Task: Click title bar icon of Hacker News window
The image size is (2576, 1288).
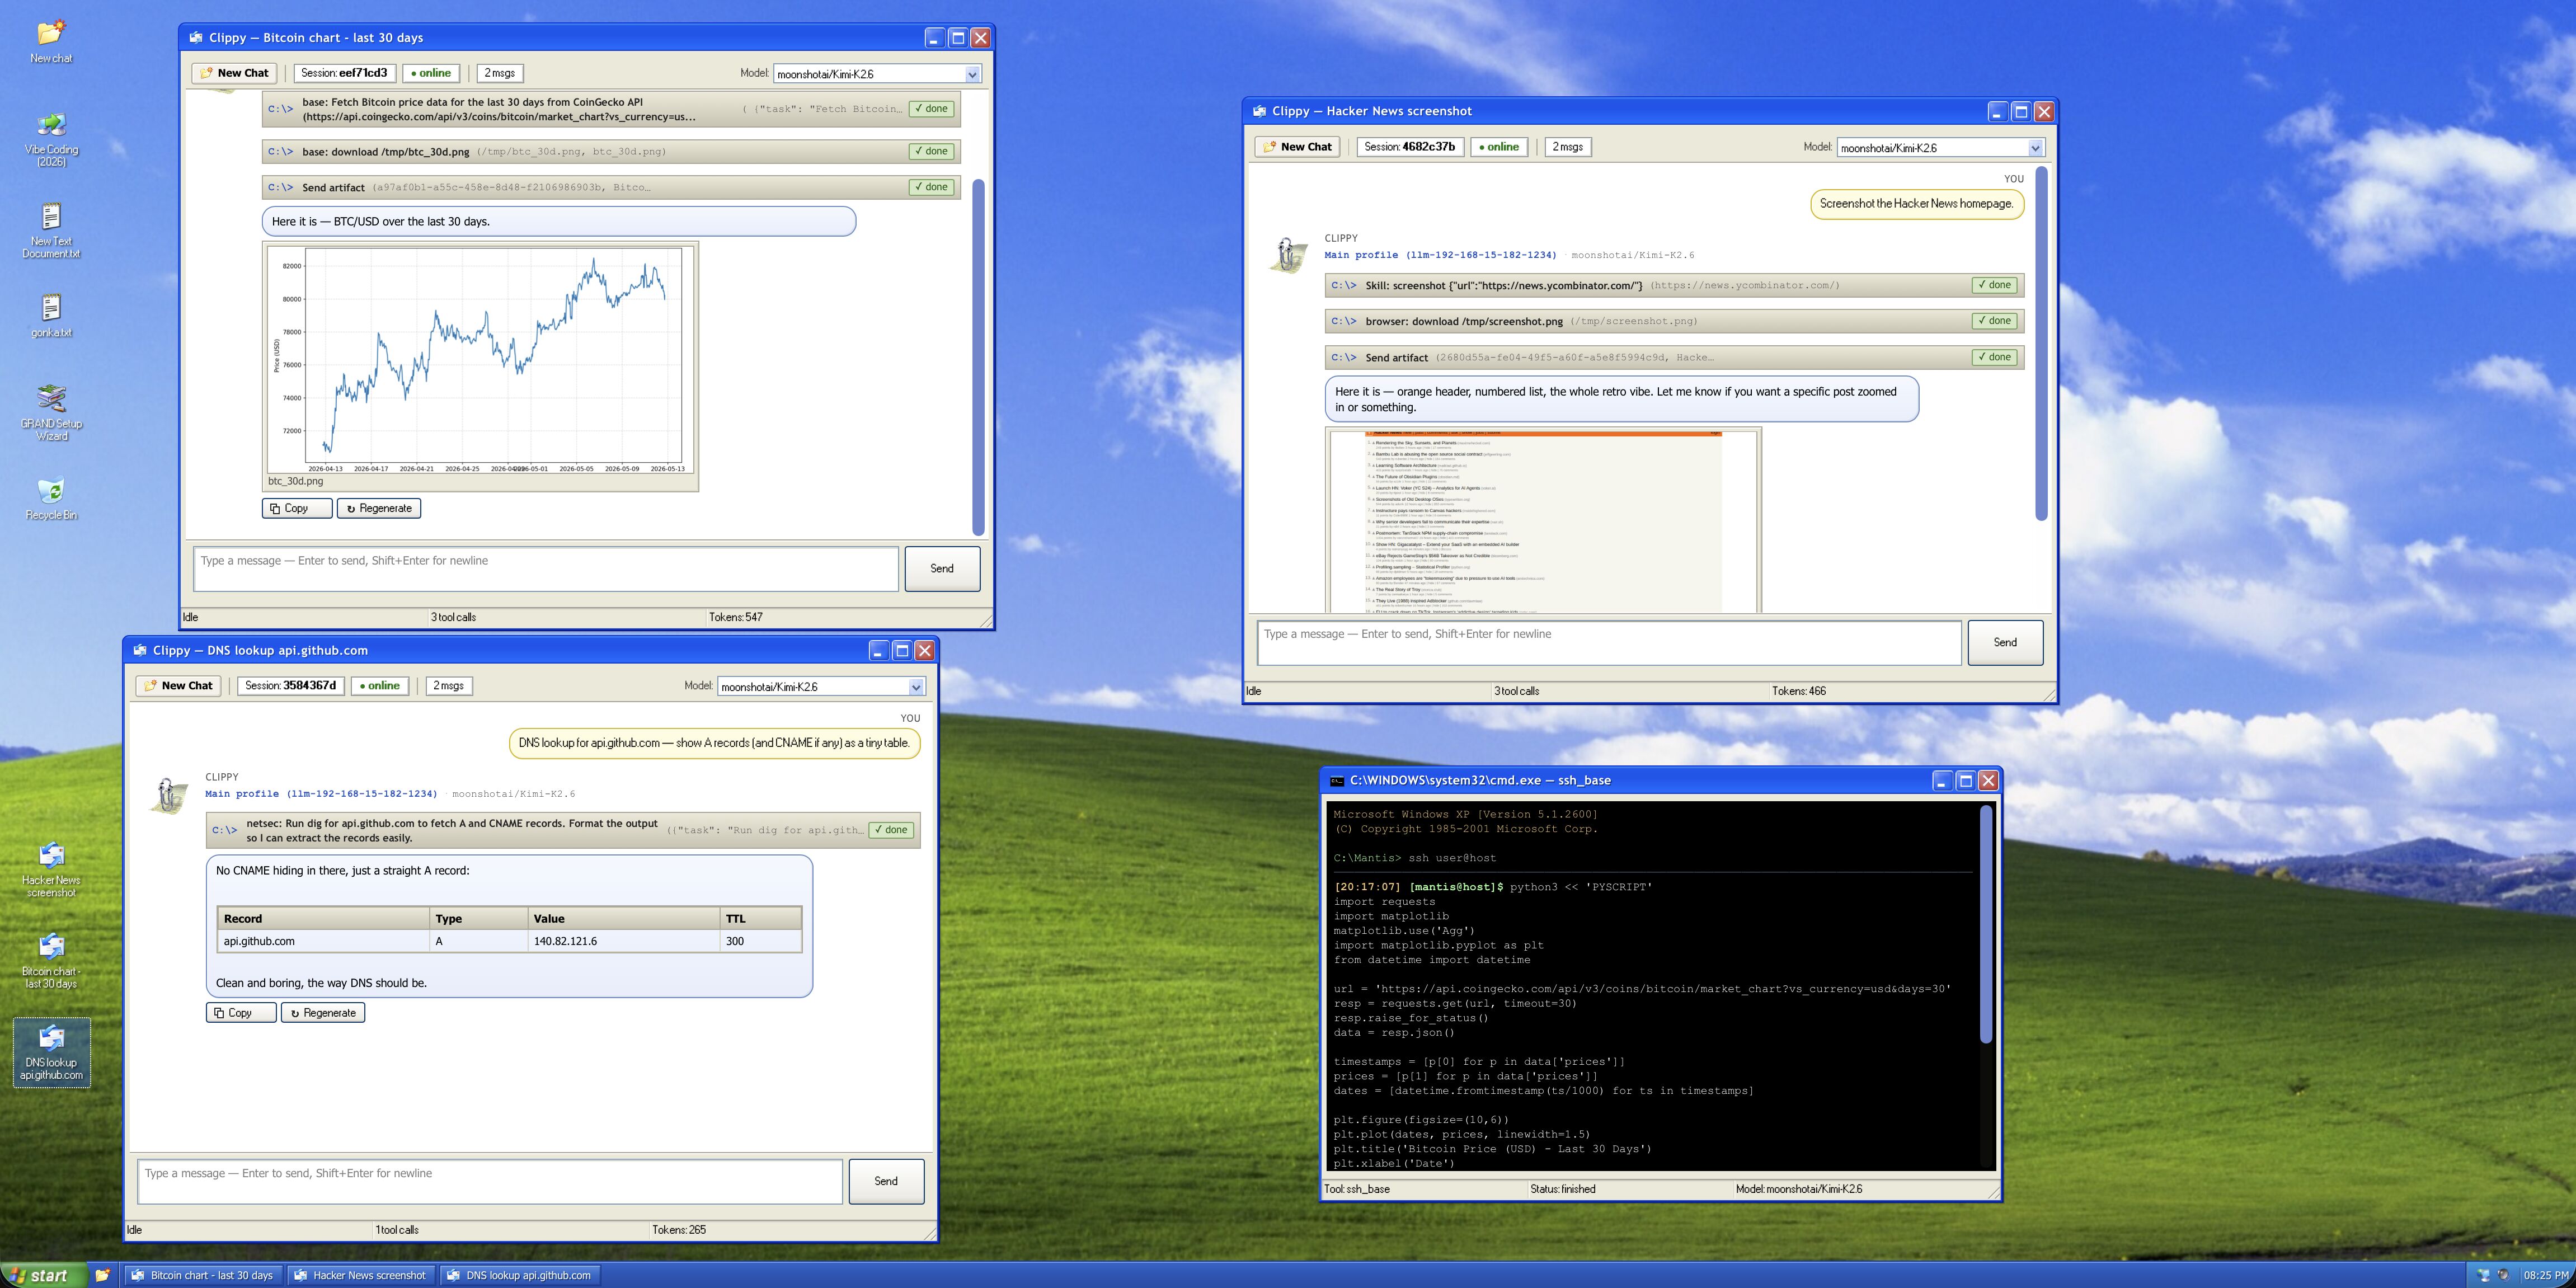Action: (x=1259, y=111)
